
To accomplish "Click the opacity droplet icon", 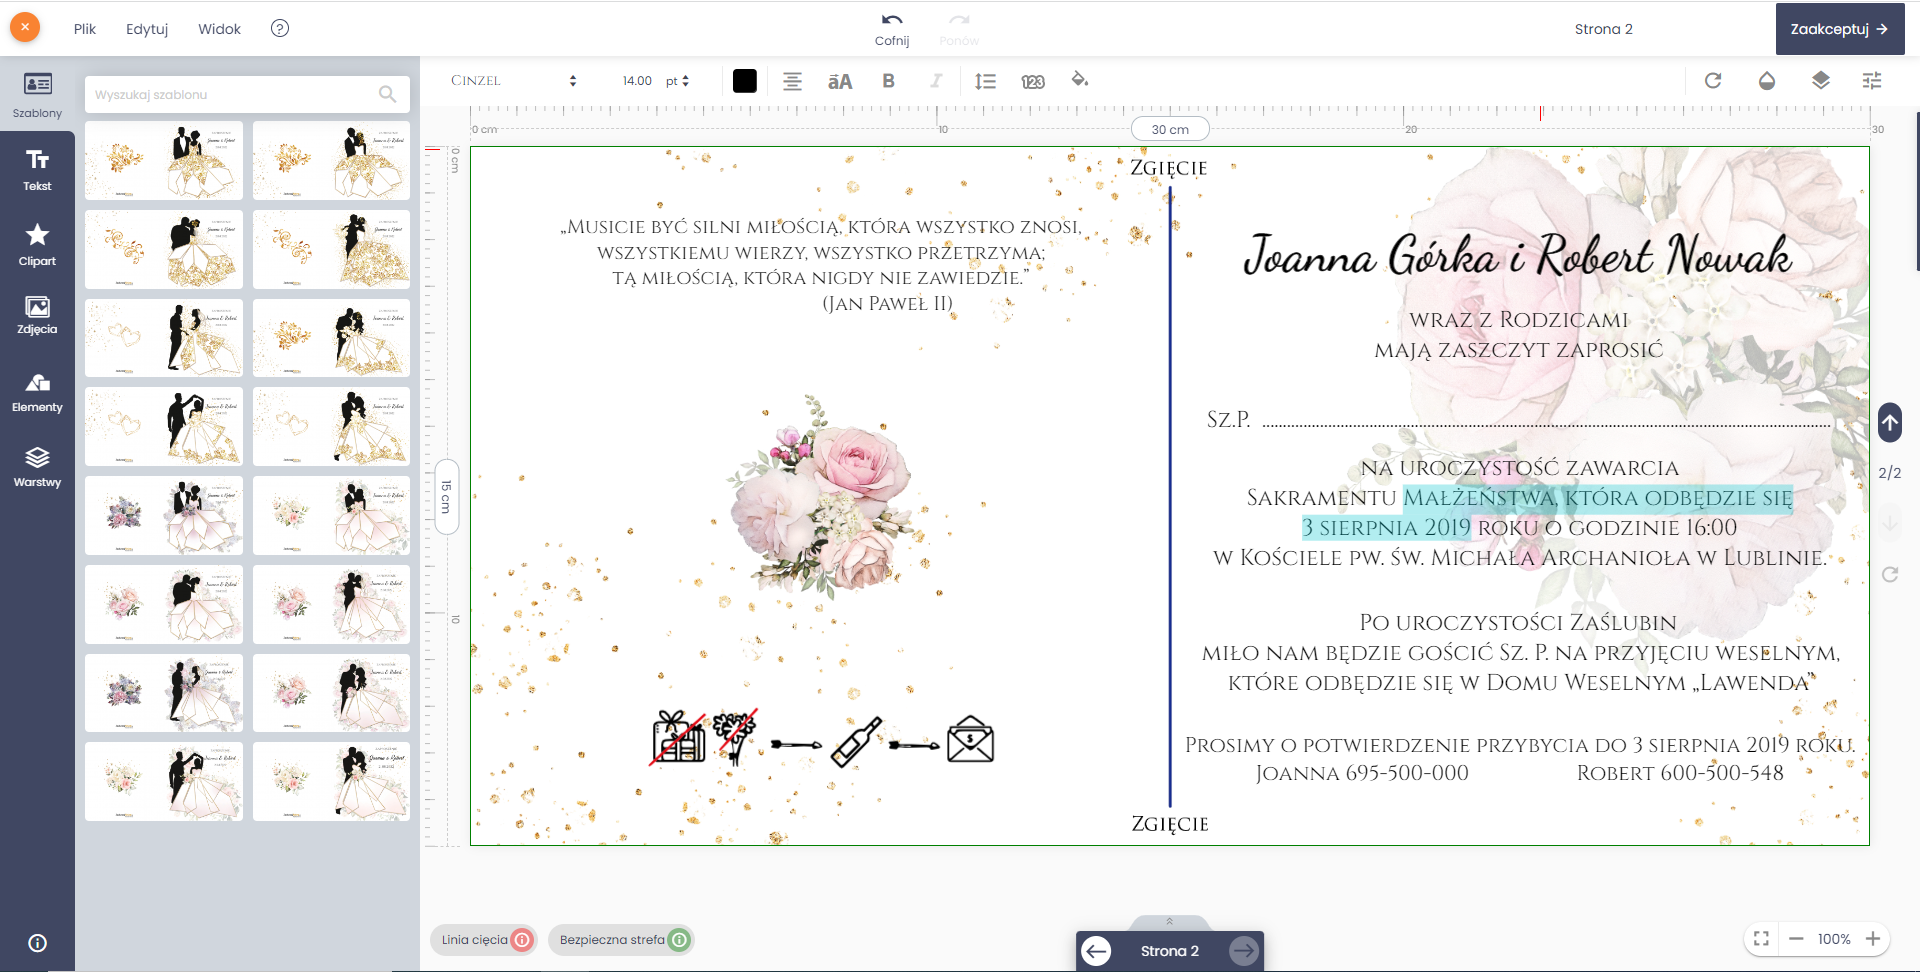I will [1767, 80].
